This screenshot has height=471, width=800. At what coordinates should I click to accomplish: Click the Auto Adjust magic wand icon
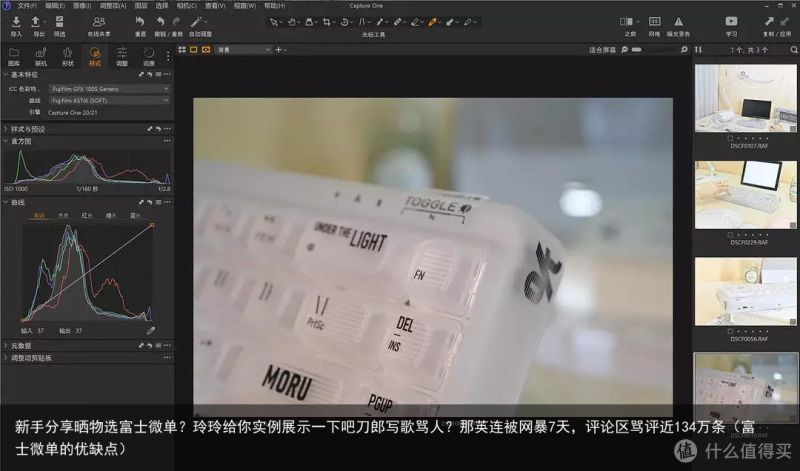tap(196, 22)
